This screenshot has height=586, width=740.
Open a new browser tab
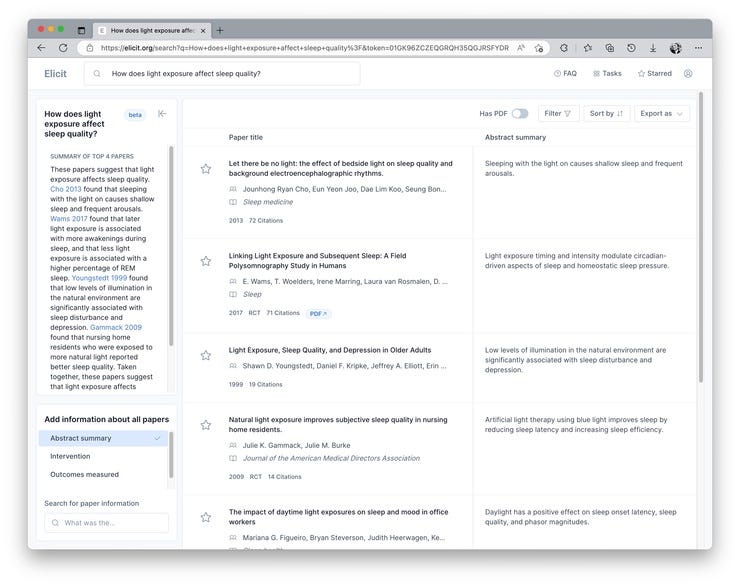click(x=219, y=31)
